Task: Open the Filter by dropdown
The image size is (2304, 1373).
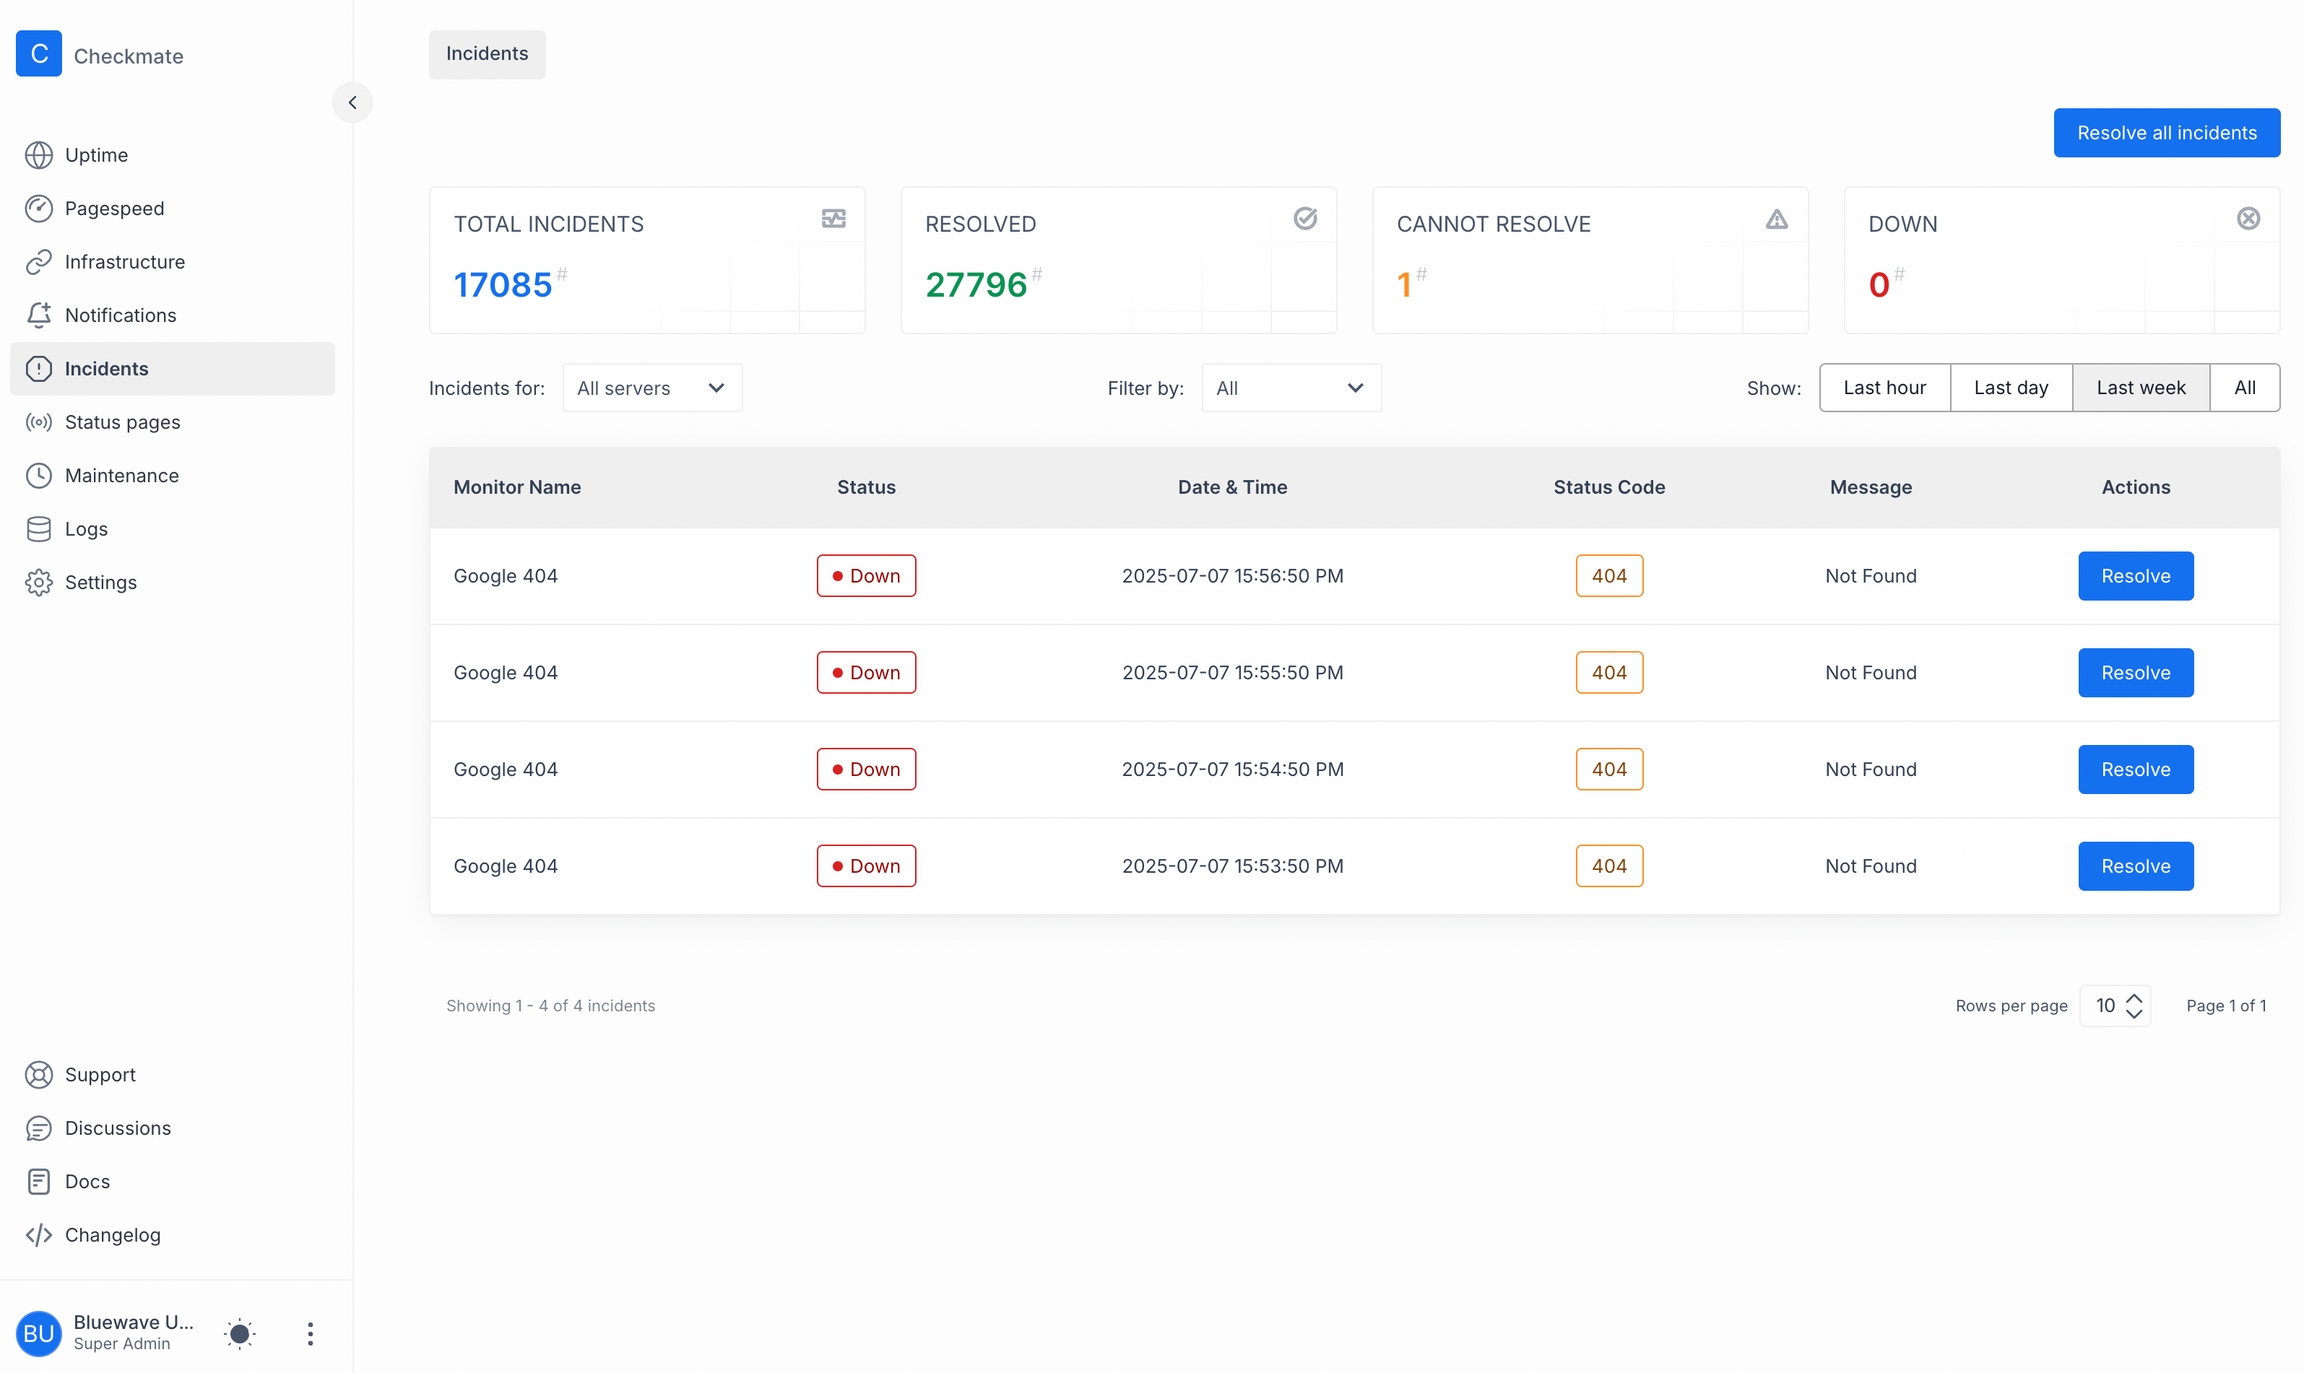Action: pos(1290,388)
